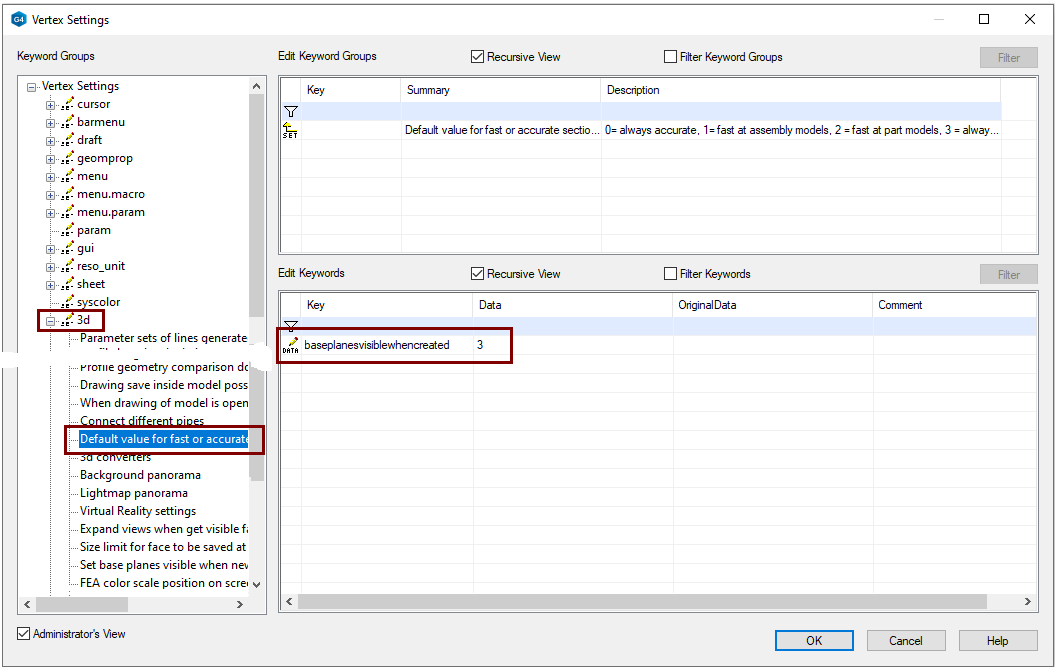Click the SET icon in keyword groups row
Image resolution: width=1055 pixels, height=670 pixels.
pyautogui.click(x=290, y=130)
